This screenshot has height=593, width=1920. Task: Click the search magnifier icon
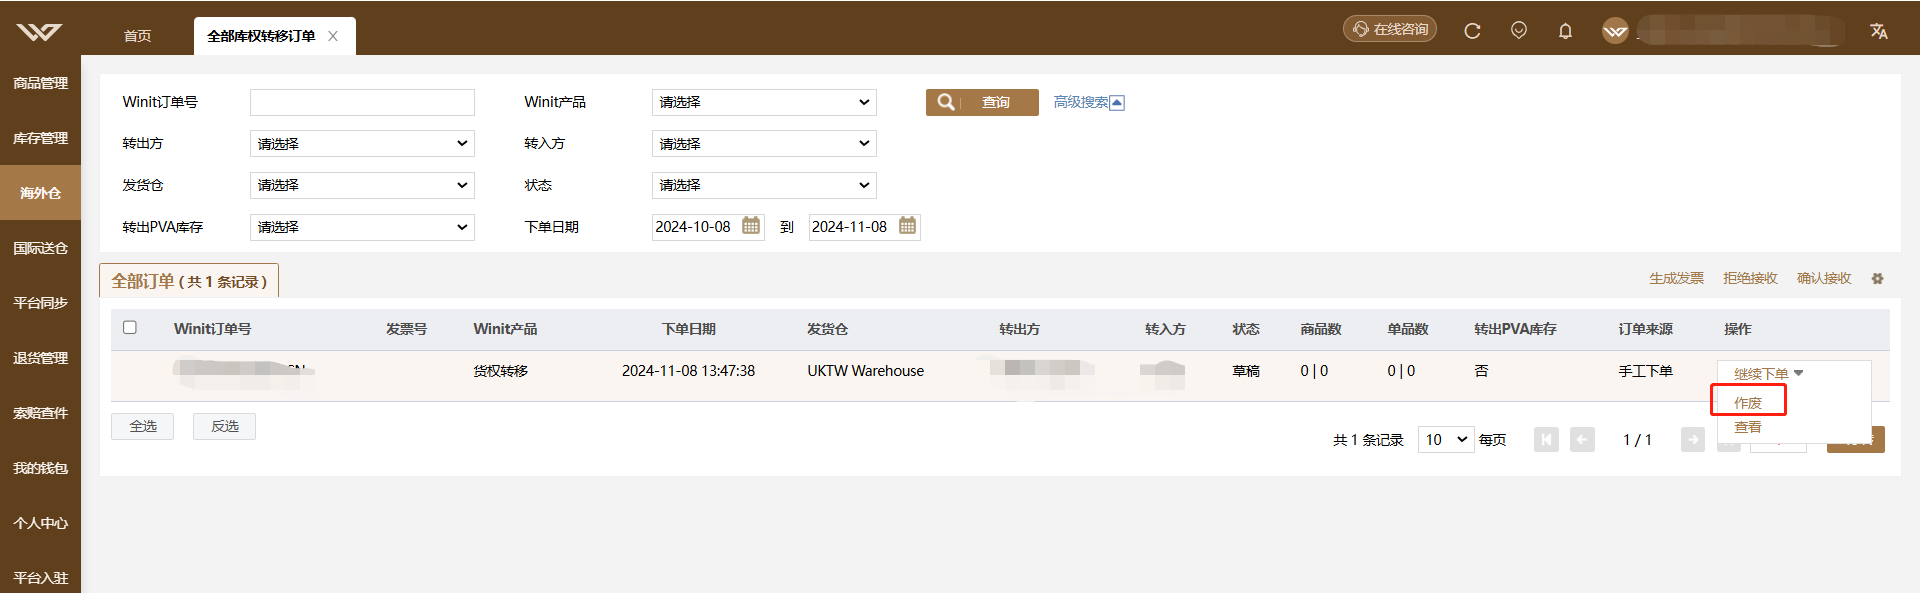(946, 102)
